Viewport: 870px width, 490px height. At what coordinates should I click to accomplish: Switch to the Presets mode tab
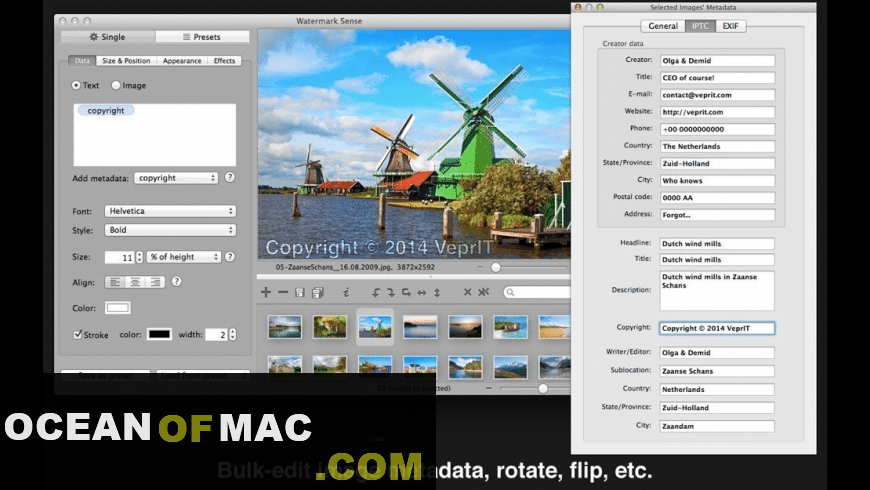[202, 37]
